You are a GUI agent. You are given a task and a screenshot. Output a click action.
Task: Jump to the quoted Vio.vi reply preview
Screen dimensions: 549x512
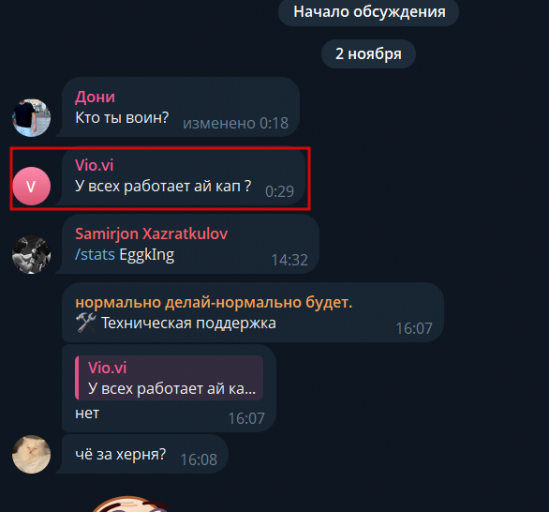coord(169,378)
